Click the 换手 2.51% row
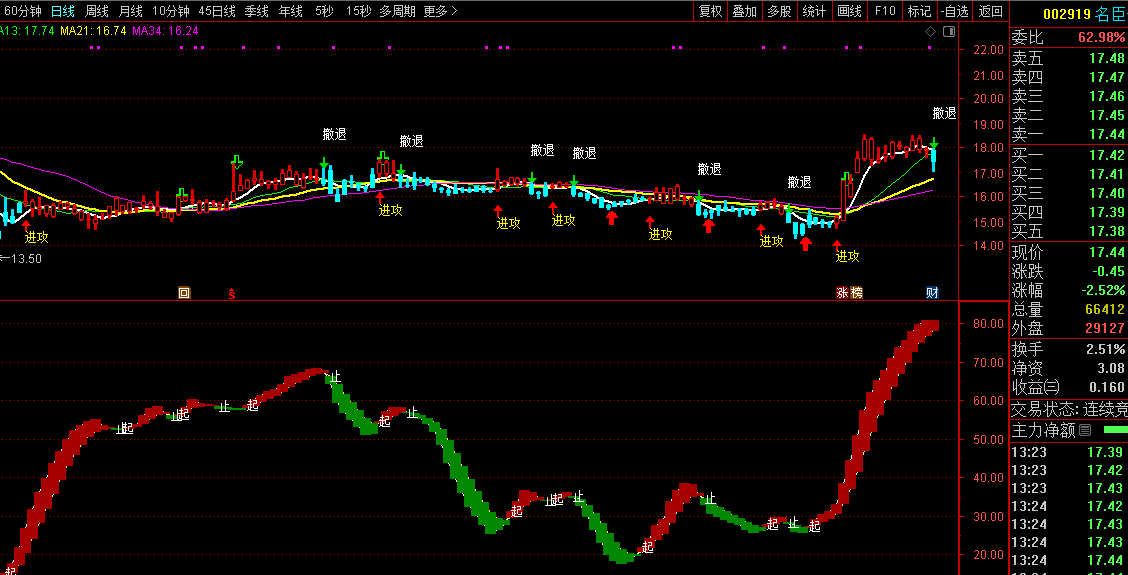The height and width of the screenshot is (575, 1128). click(x=1069, y=349)
